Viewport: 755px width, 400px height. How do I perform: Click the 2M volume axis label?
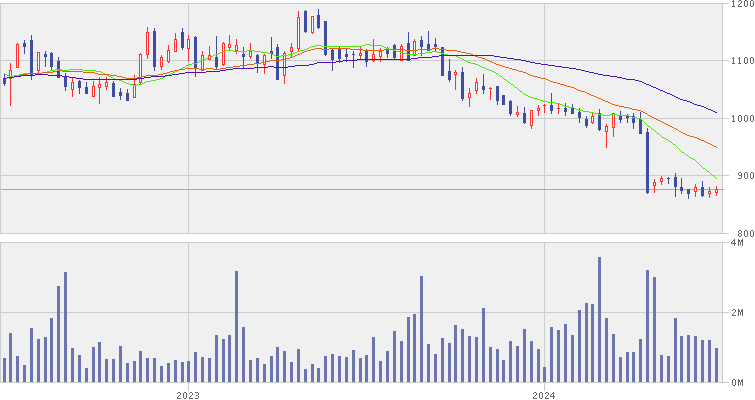(x=738, y=313)
